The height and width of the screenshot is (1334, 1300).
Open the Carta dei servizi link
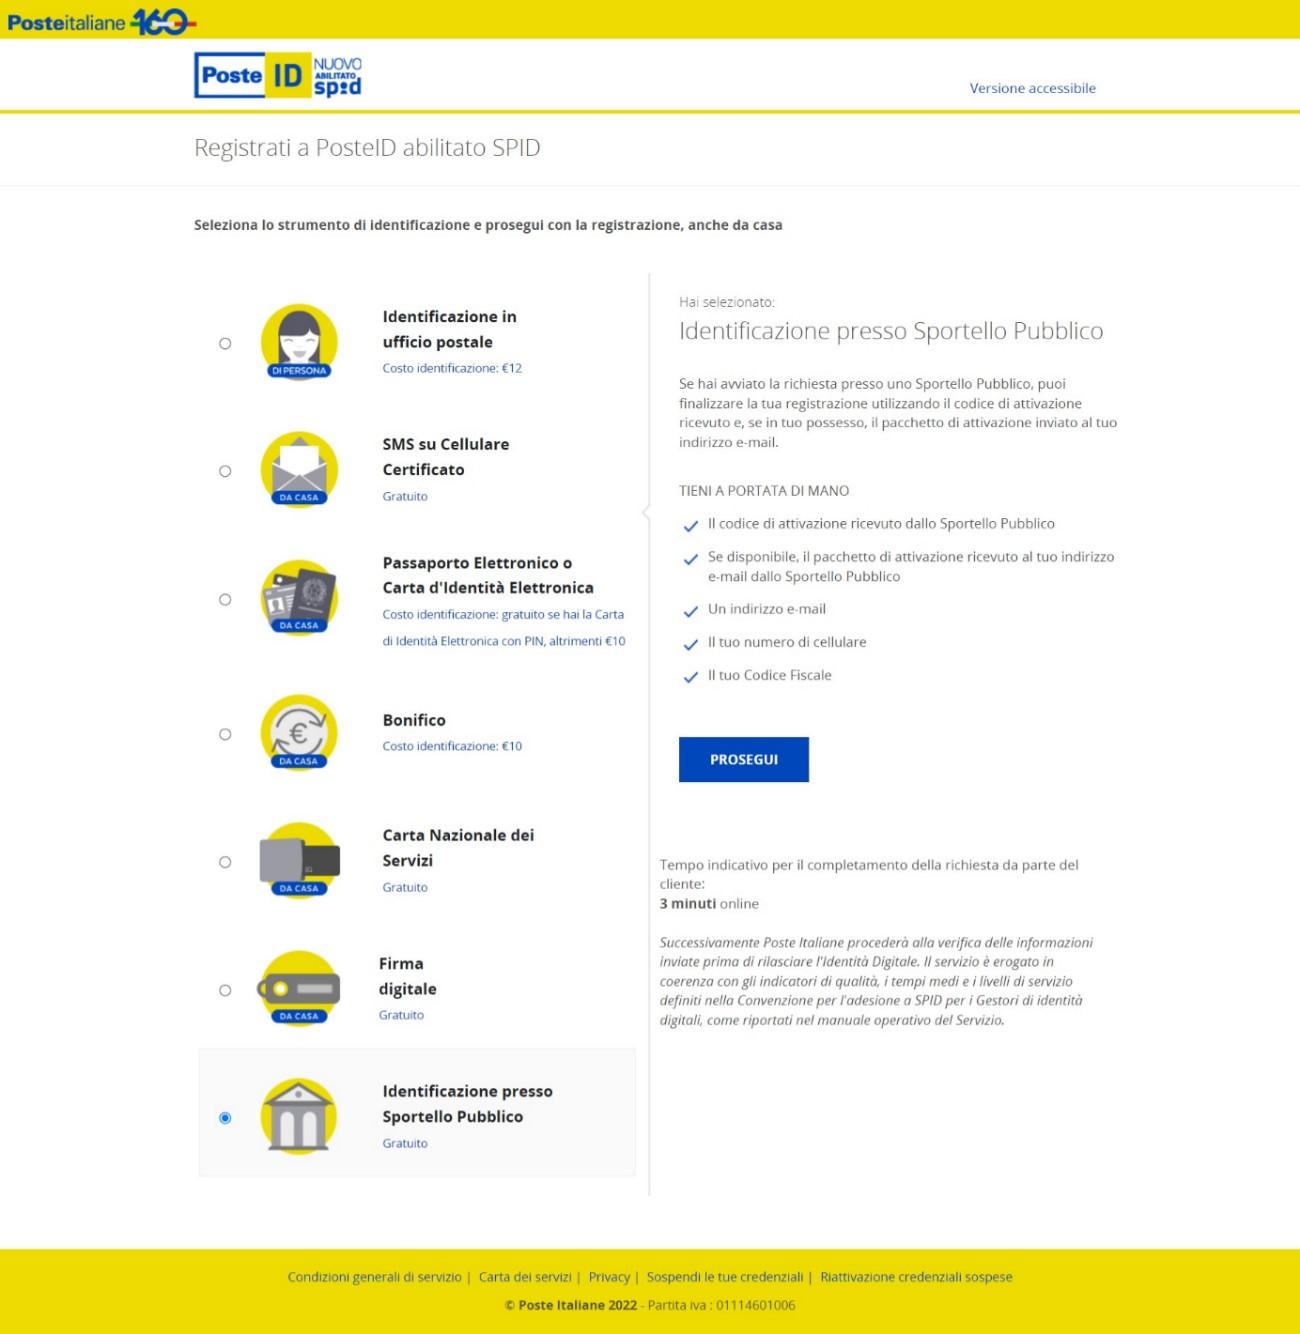click(x=525, y=1277)
